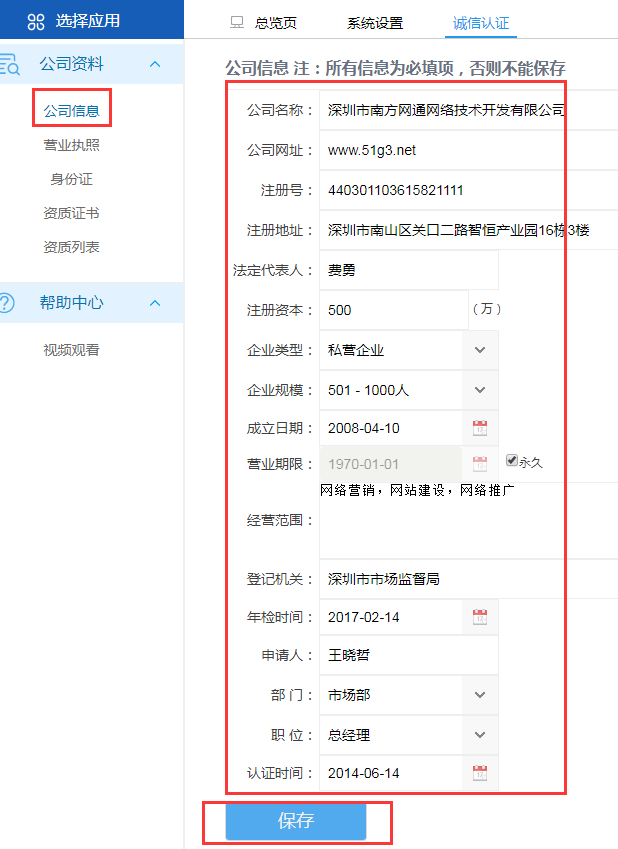Click the 公司网址 input field
618x849 pixels.
coord(469,150)
